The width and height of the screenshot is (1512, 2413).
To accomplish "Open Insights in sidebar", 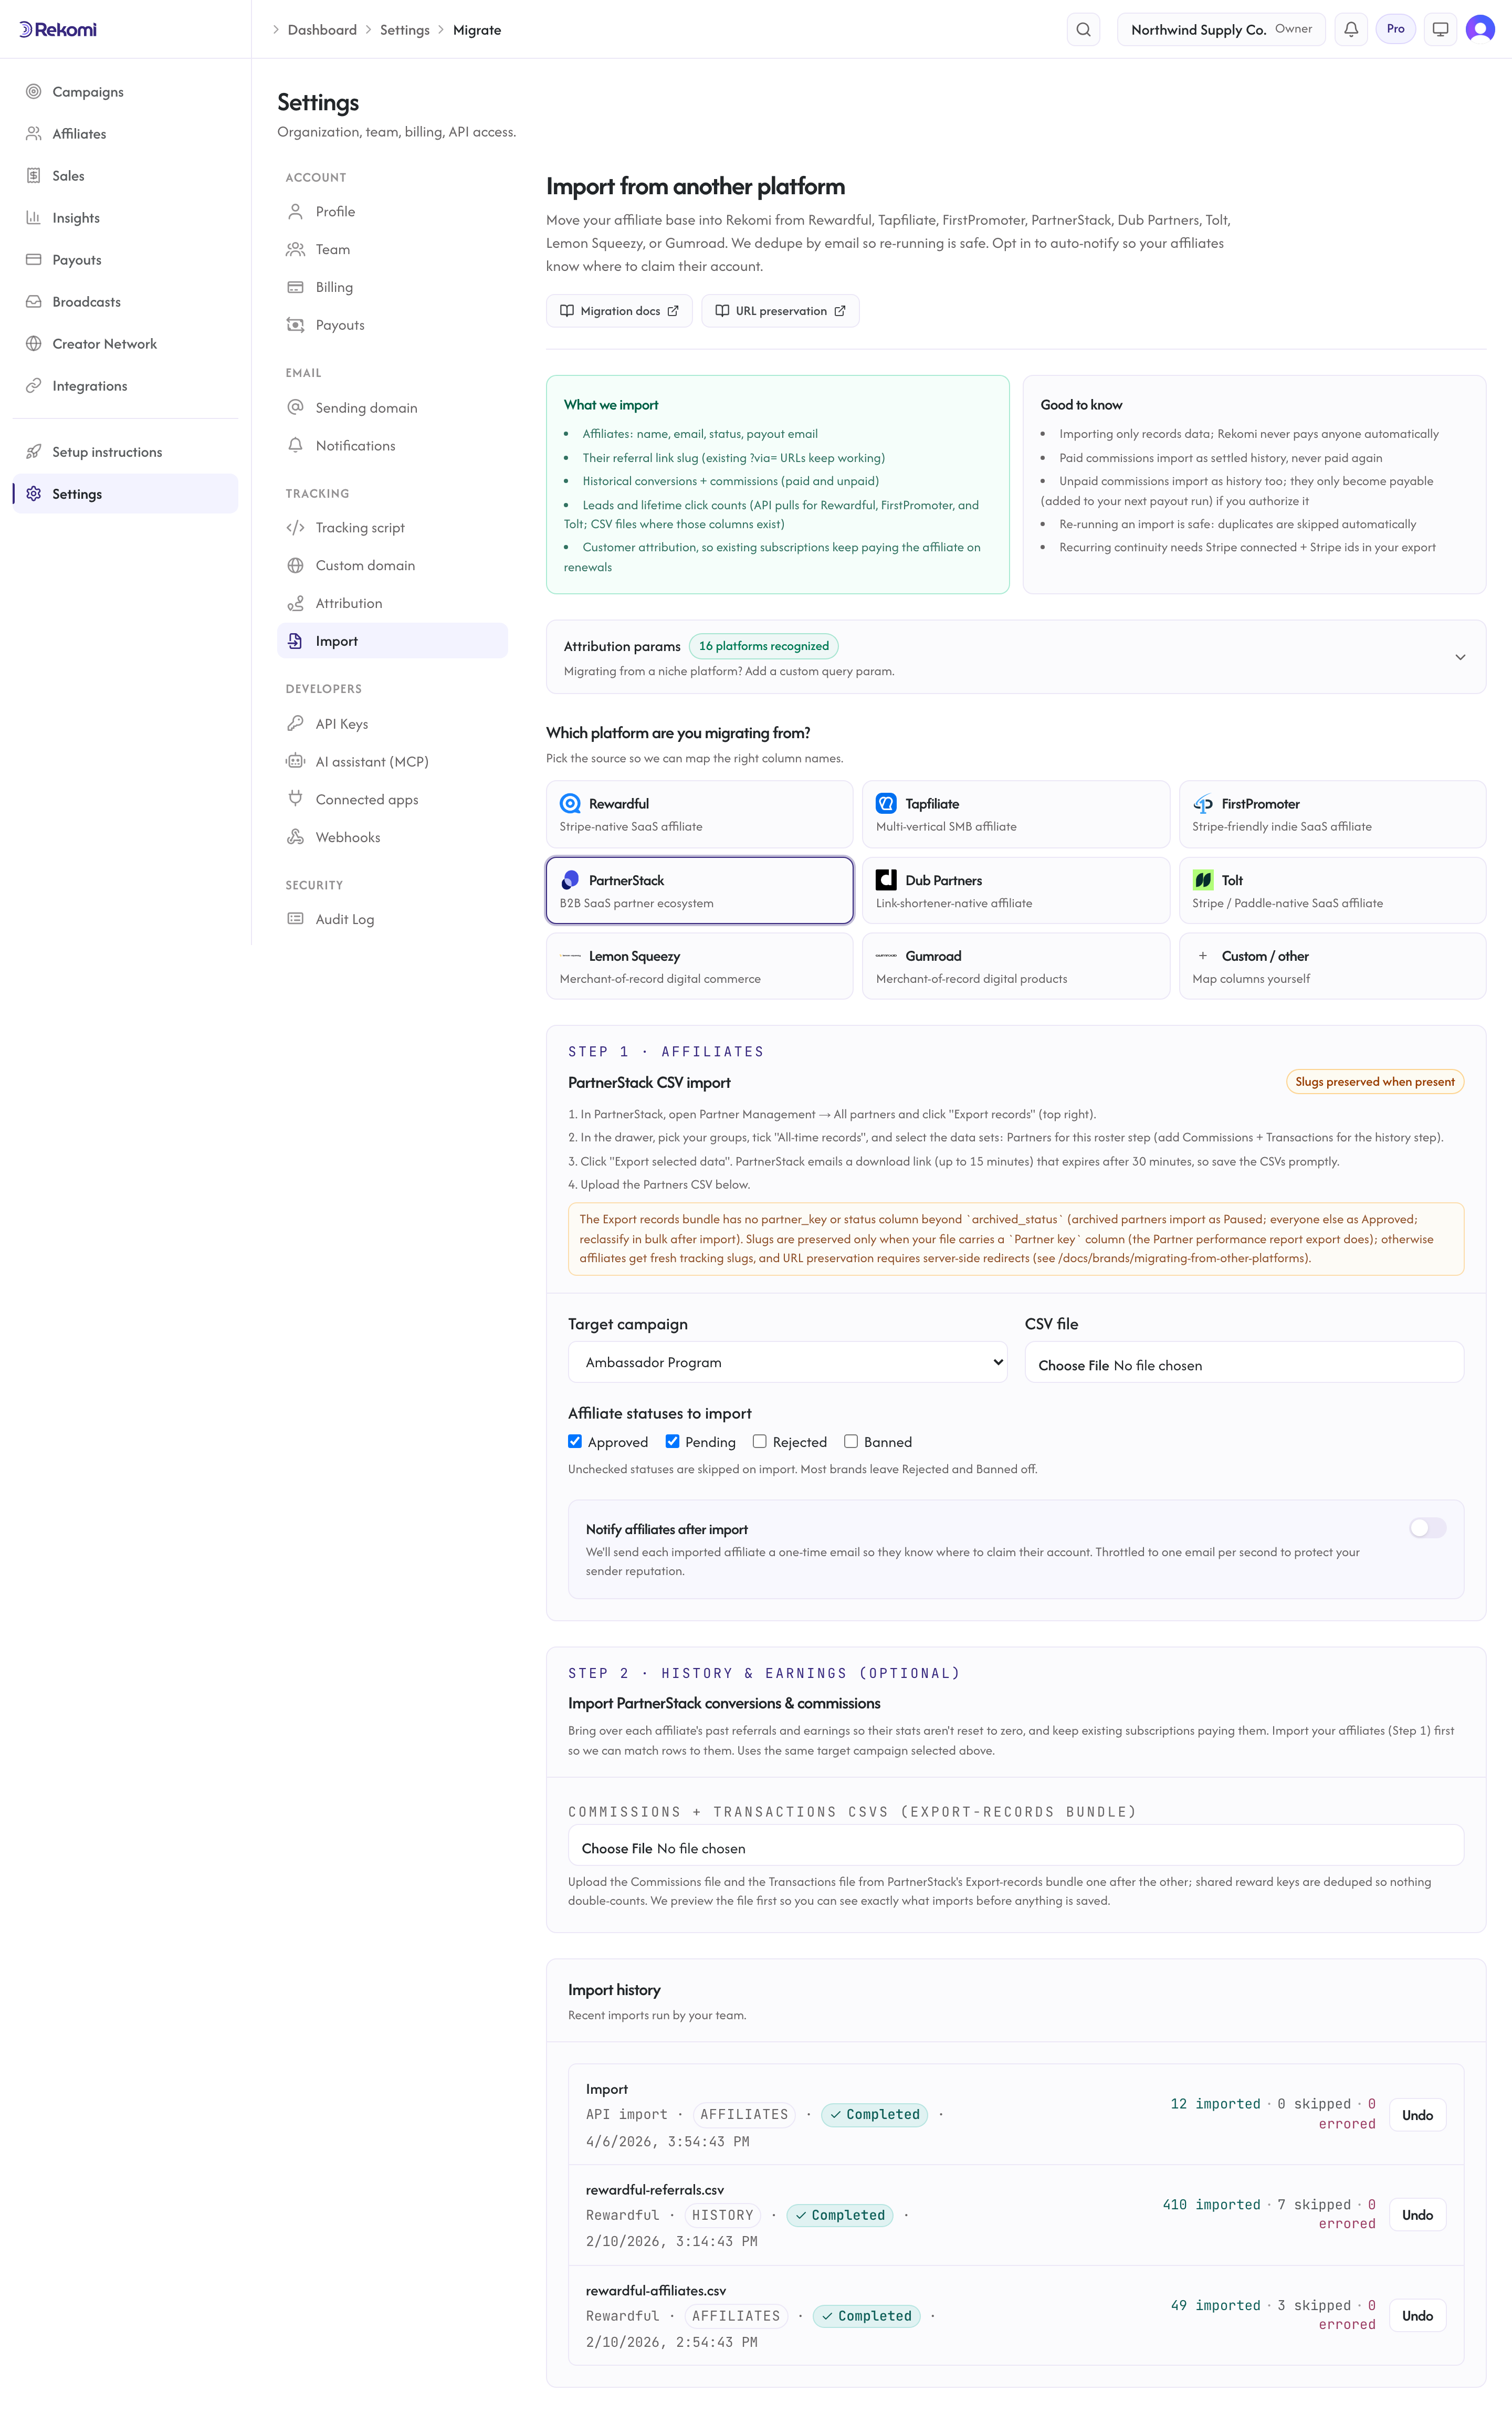I will (x=125, y=218).
